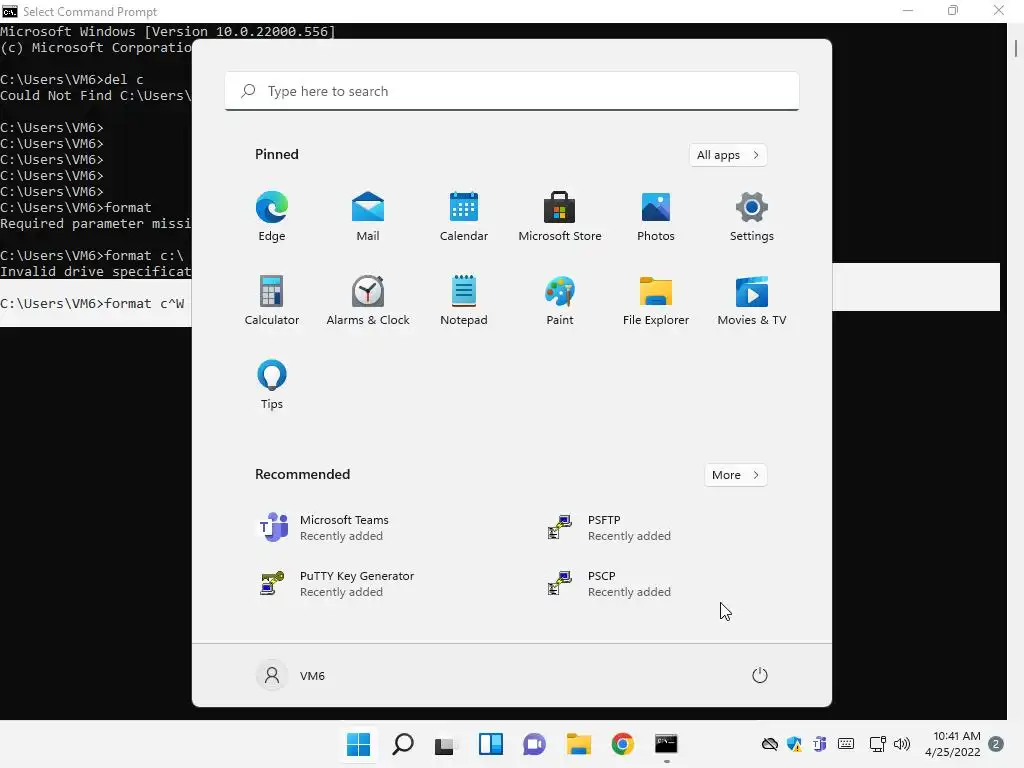
Task: Click the Windows Start button on taskbar
Action: 359,744
